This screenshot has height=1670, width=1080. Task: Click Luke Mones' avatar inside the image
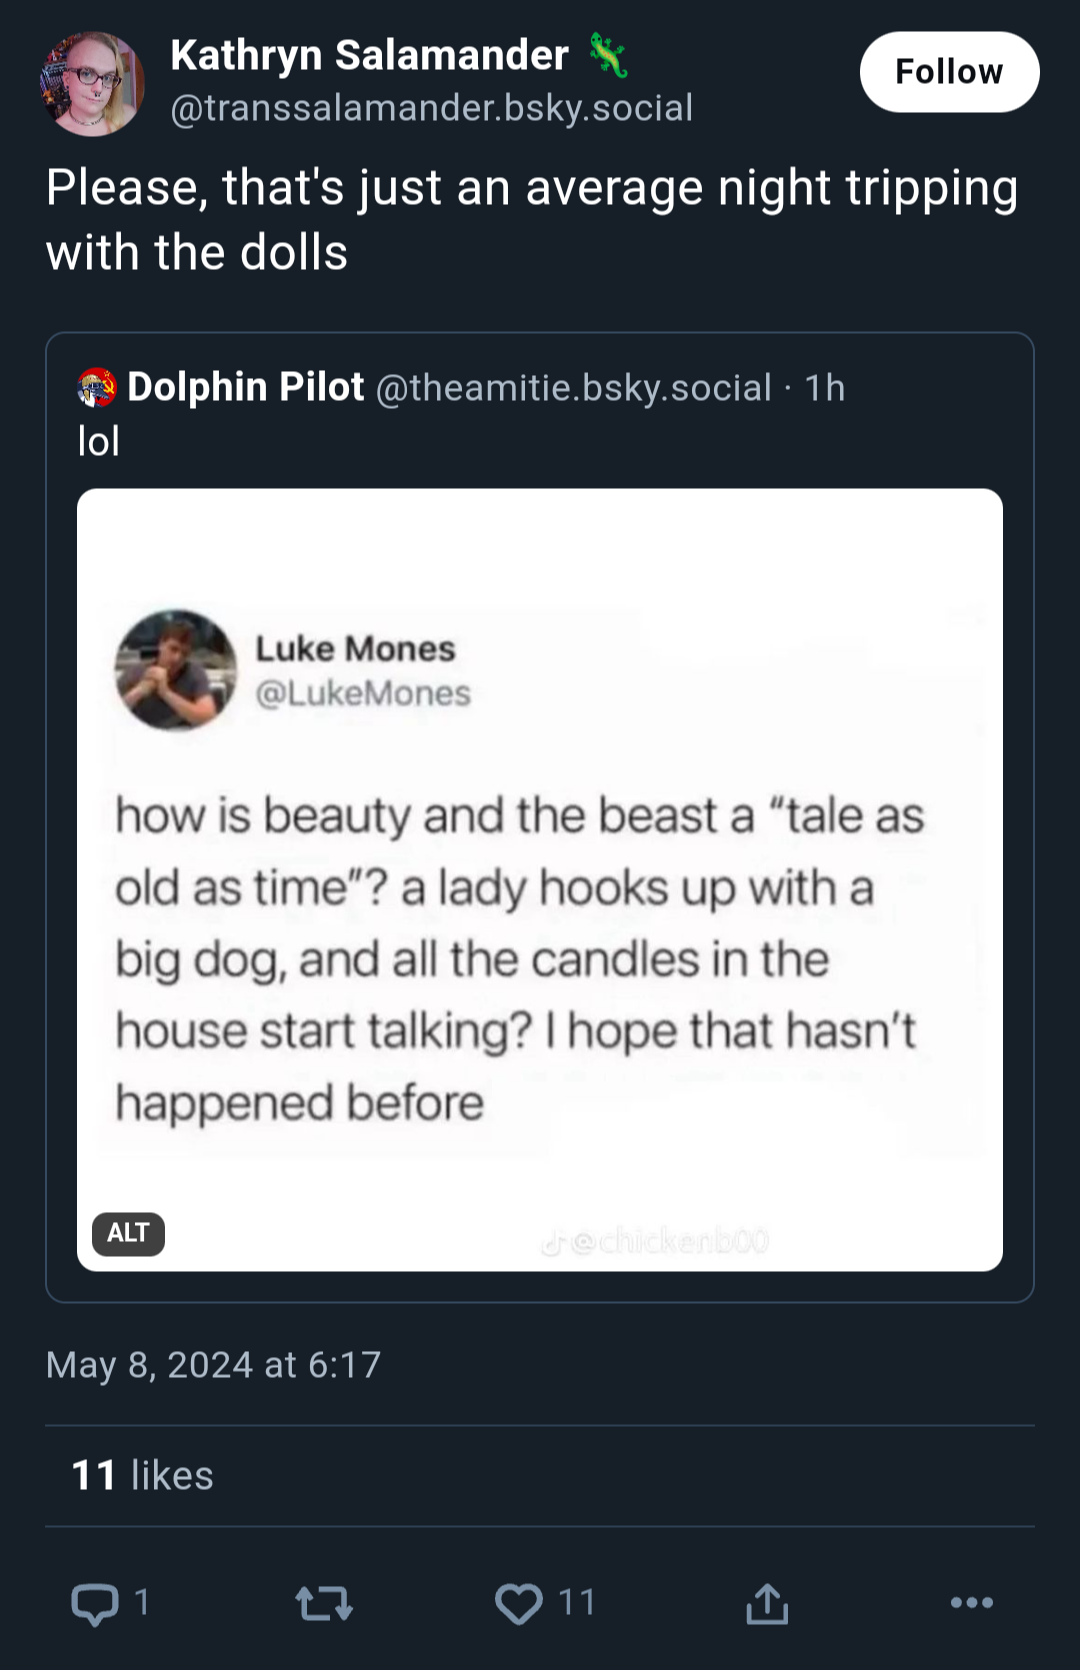tap(176, 670)
